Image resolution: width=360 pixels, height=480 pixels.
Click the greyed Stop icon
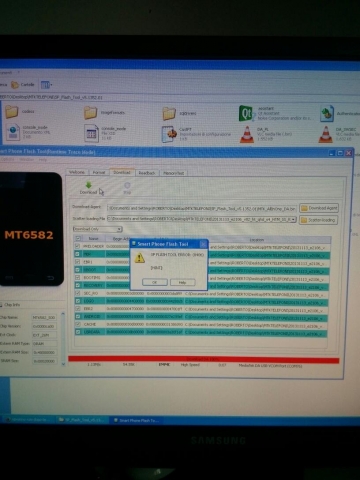tap(127, 185)
